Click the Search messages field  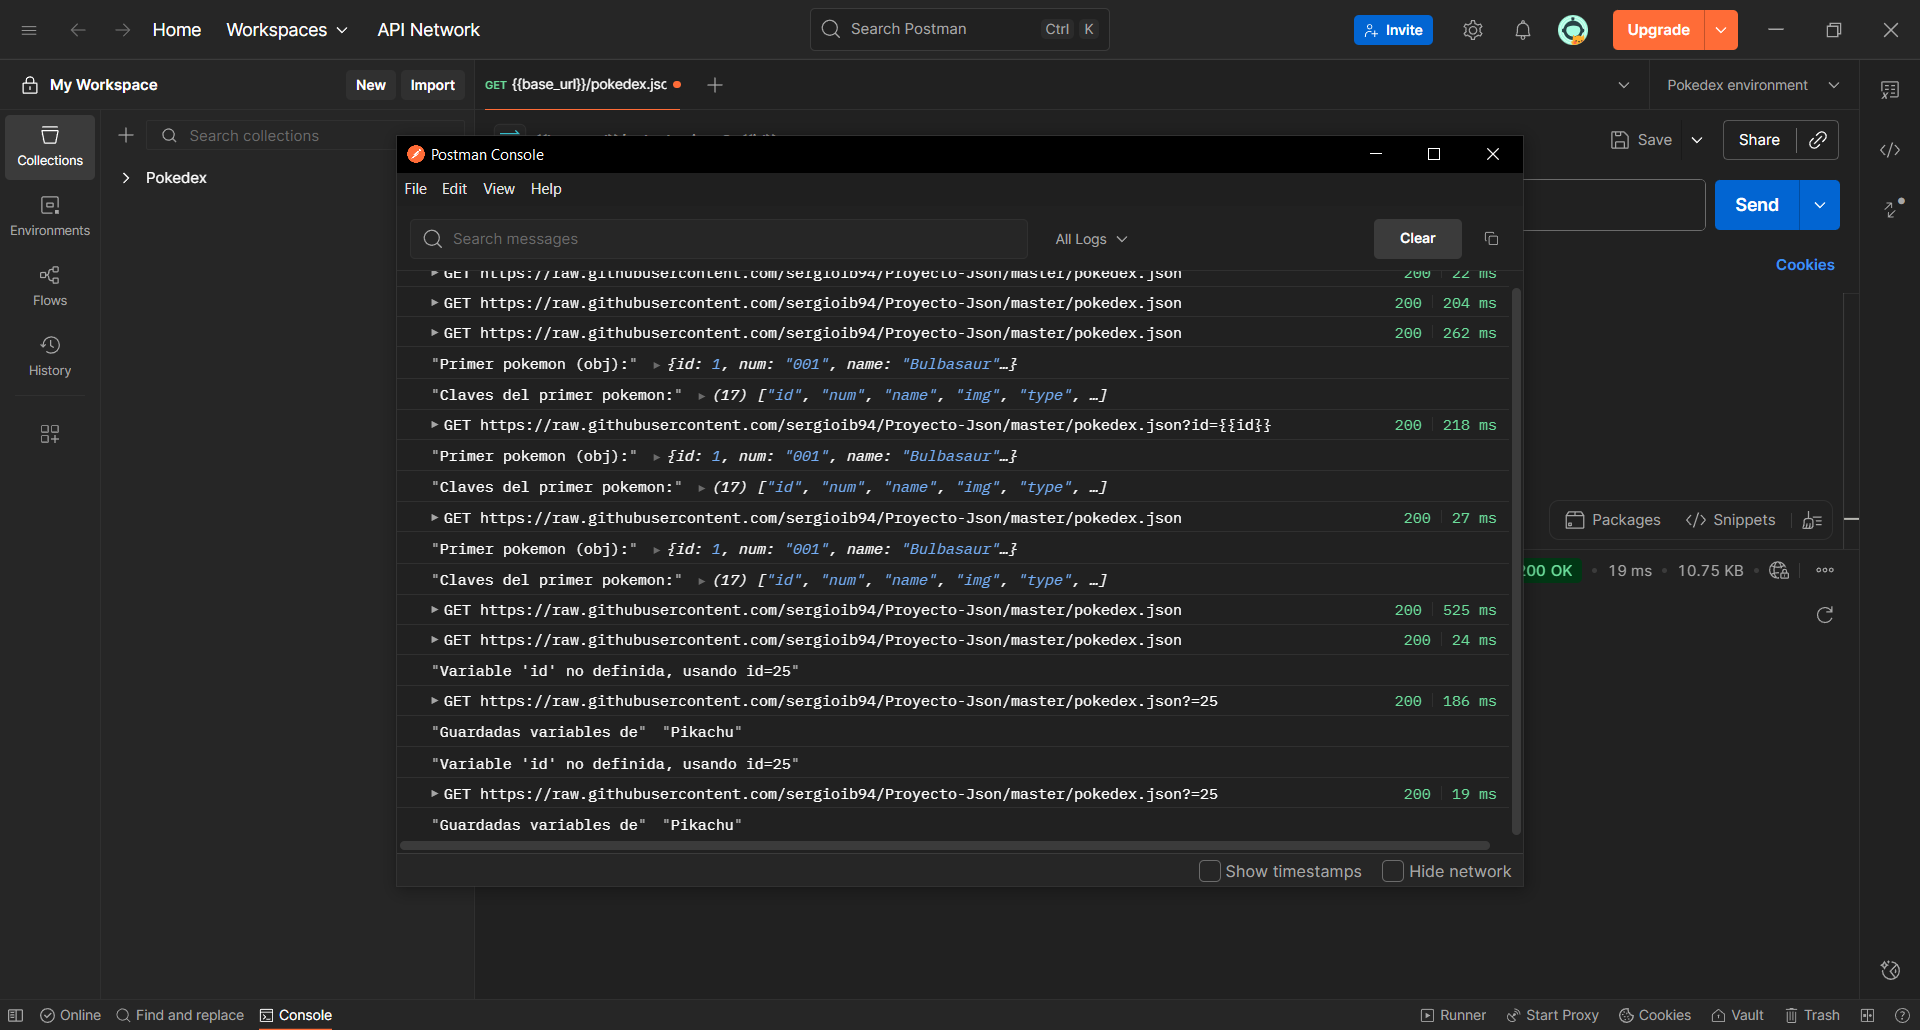pos(720,239)
